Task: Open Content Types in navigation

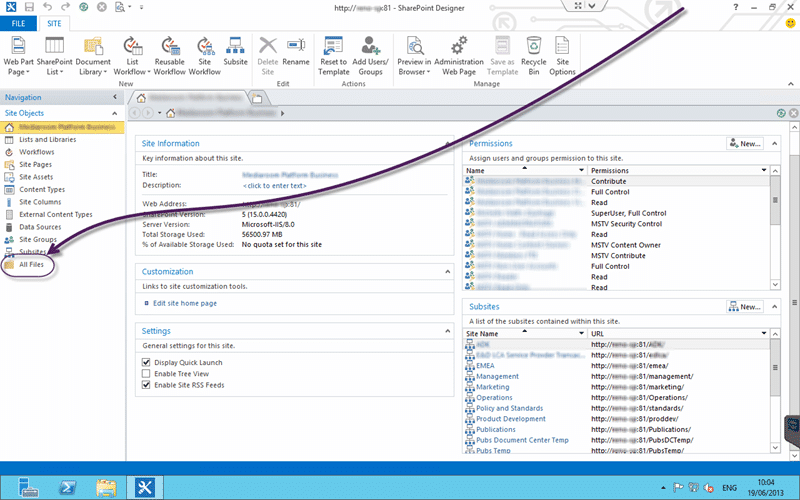Action: coord(42,189)
